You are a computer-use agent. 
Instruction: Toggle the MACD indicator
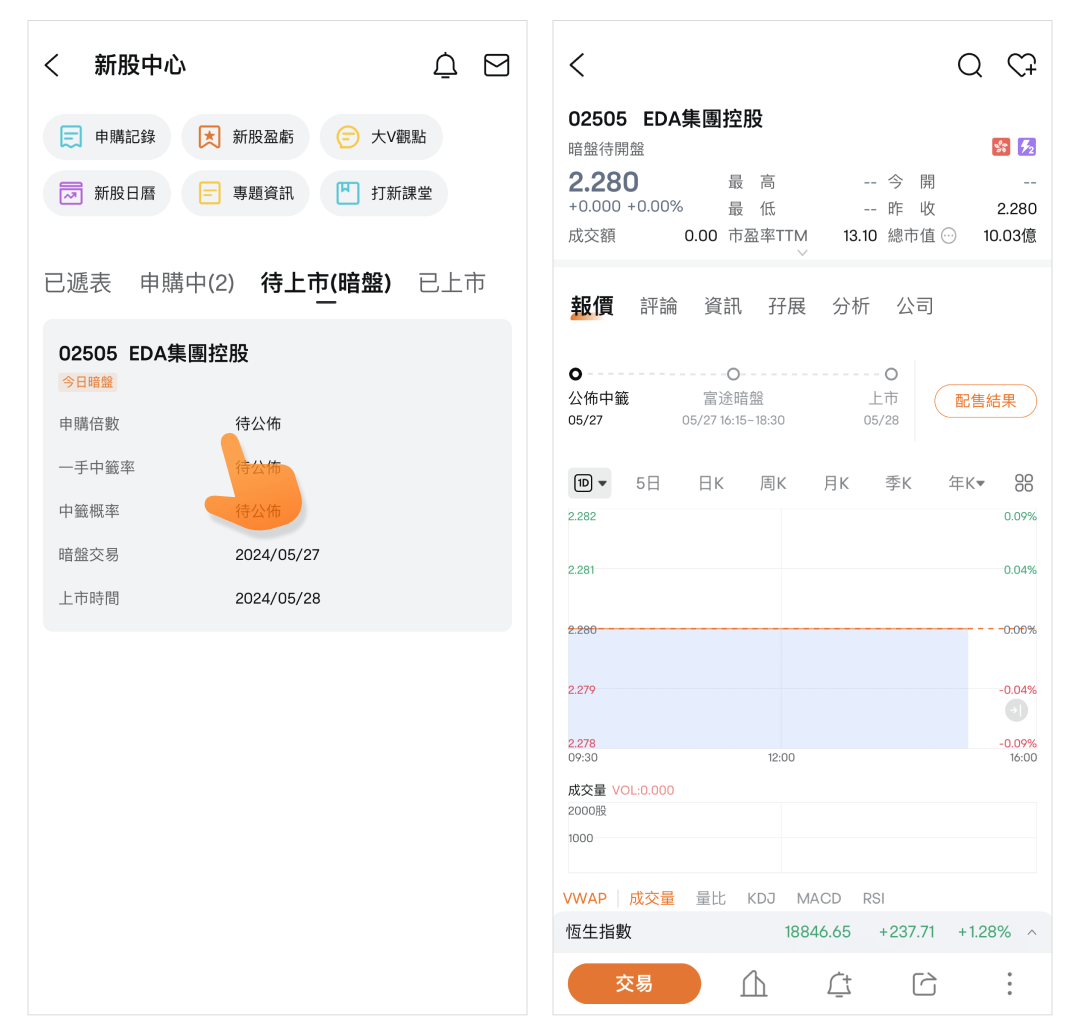[x=818, y=898]
